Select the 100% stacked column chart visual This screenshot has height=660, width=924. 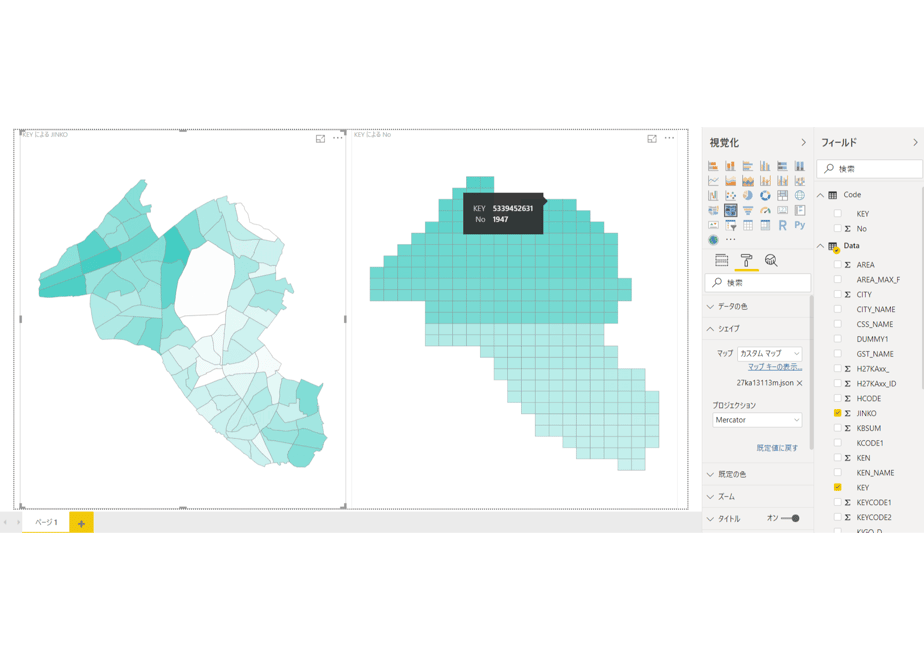click(x=800, y=166)
